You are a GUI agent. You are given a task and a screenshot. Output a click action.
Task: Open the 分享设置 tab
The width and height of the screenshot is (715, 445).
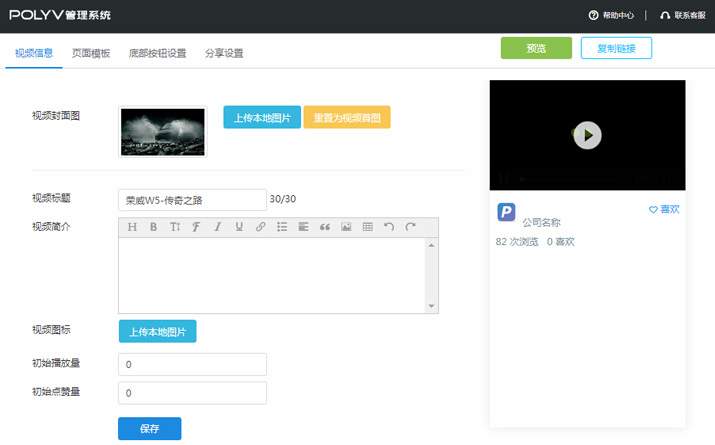(224, 53)
